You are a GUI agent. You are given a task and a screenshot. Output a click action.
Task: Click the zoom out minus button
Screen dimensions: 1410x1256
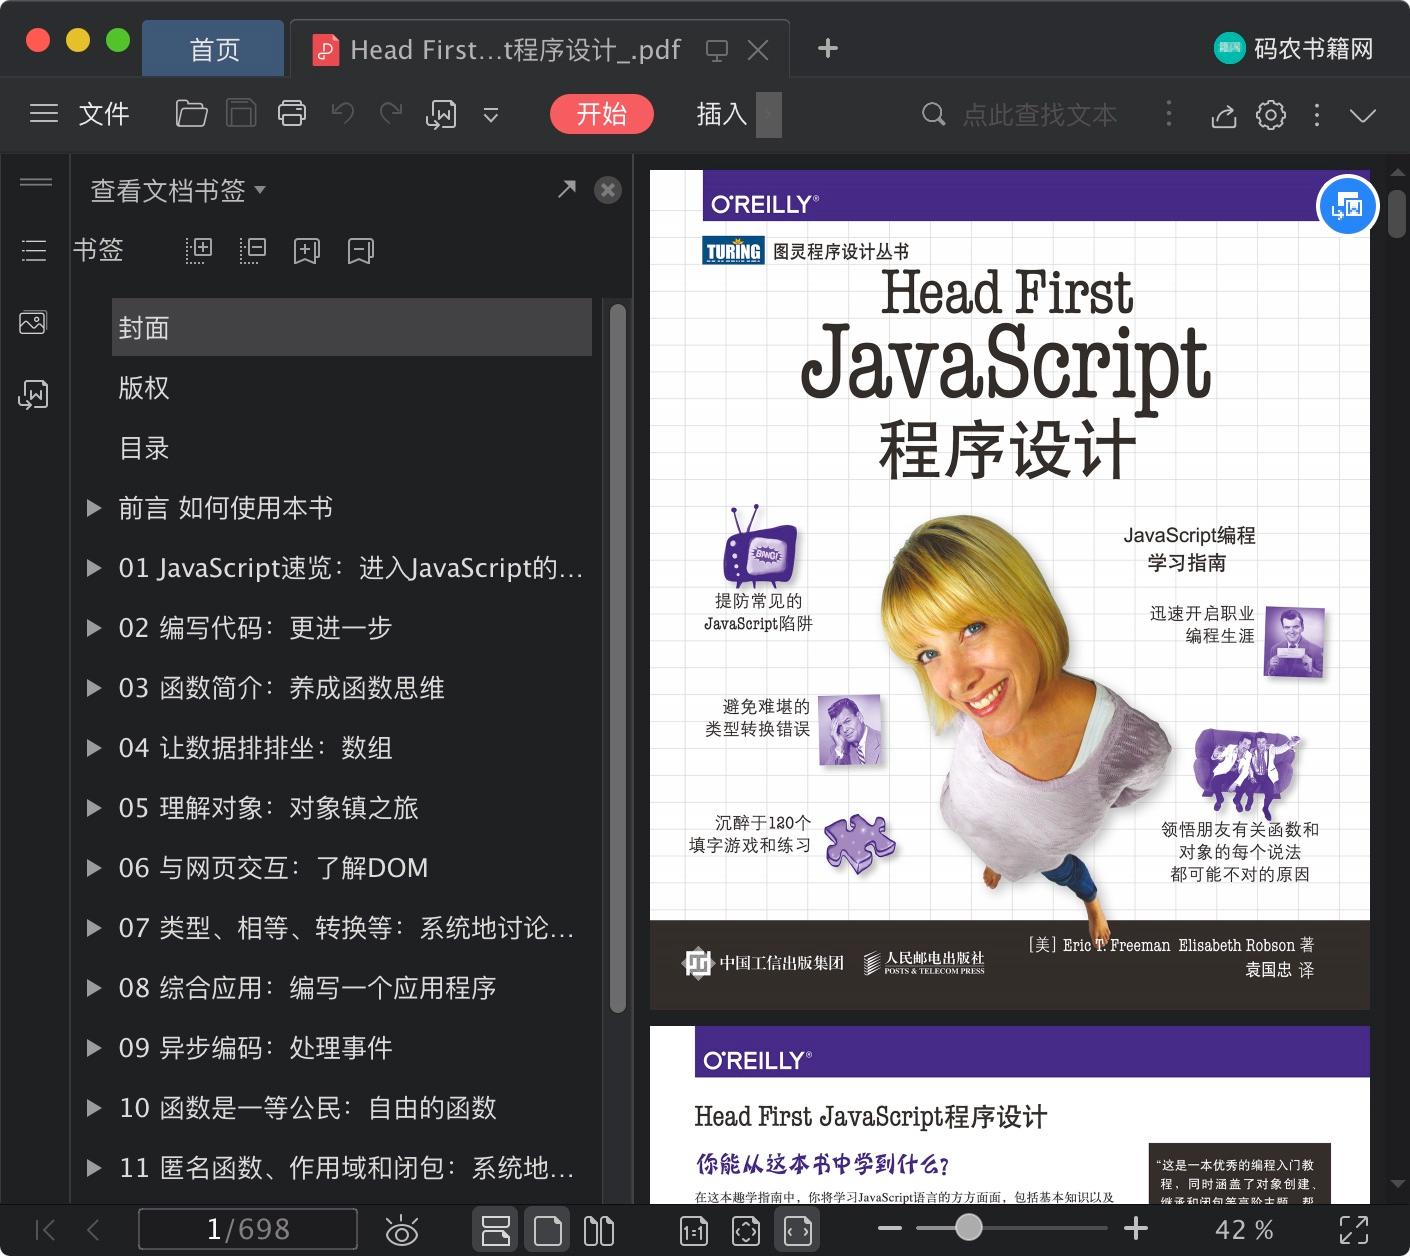pyautogui.click(x=890, y=1228)
